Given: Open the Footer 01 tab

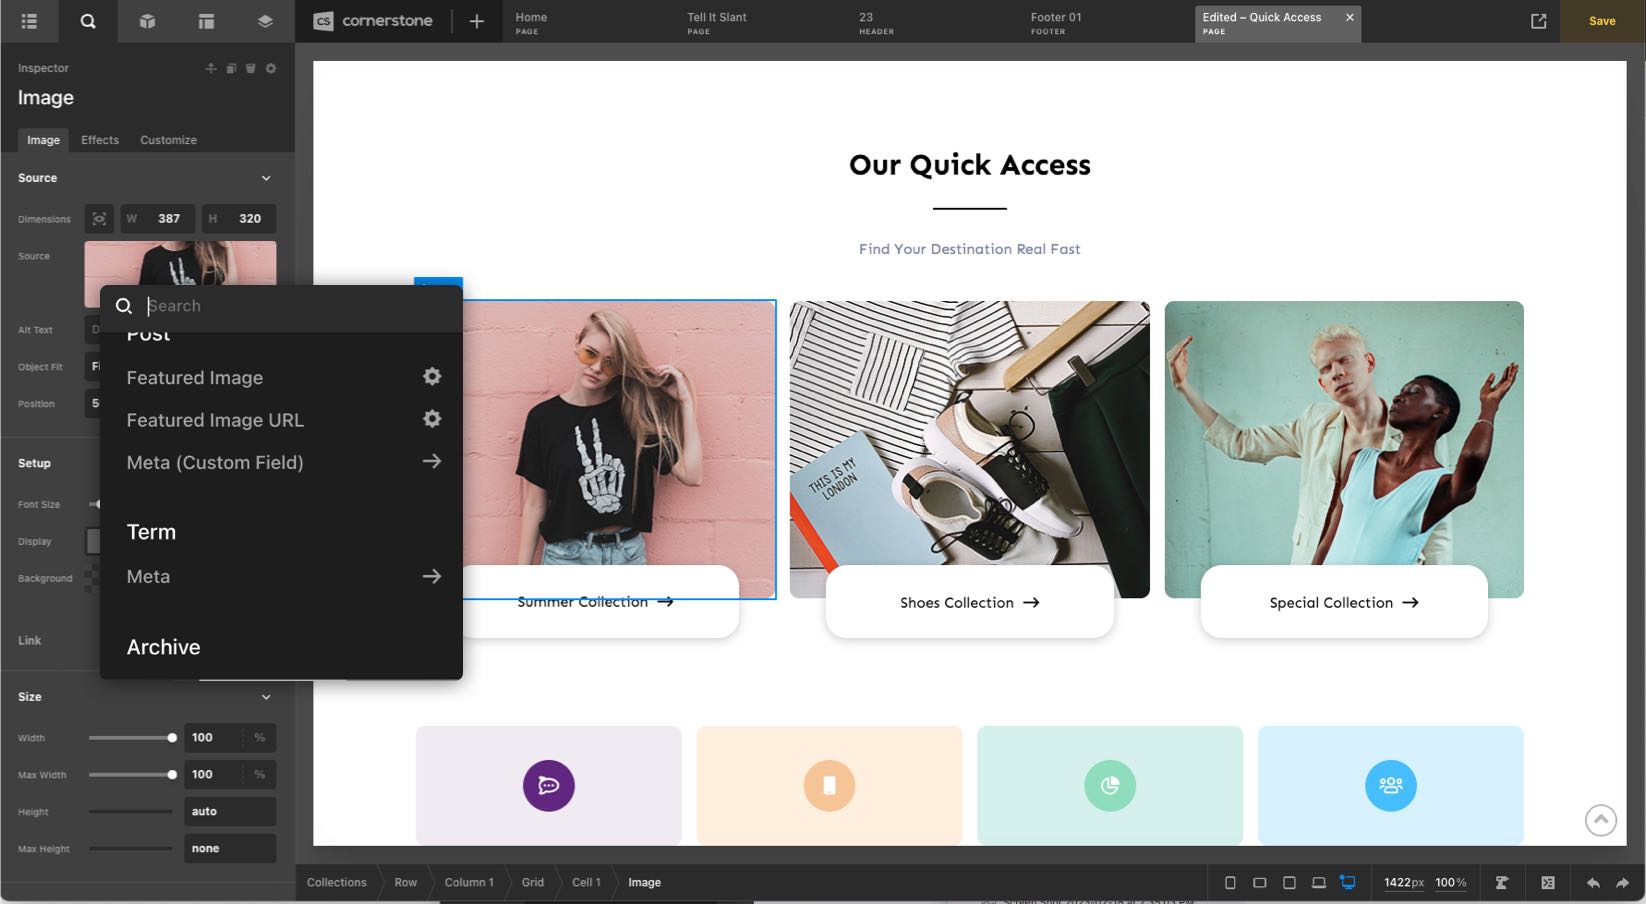Looking at the screenshot, I should click(1056, 22).
